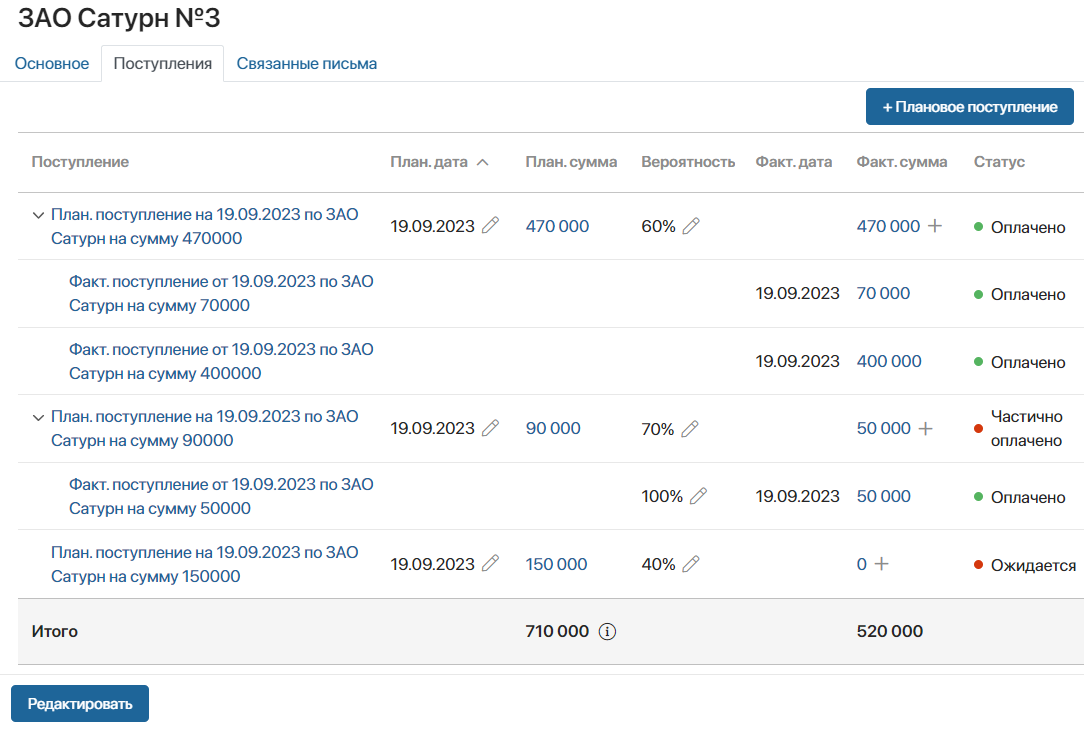
Task: Click the Вероятность column header
Action: 688,162
